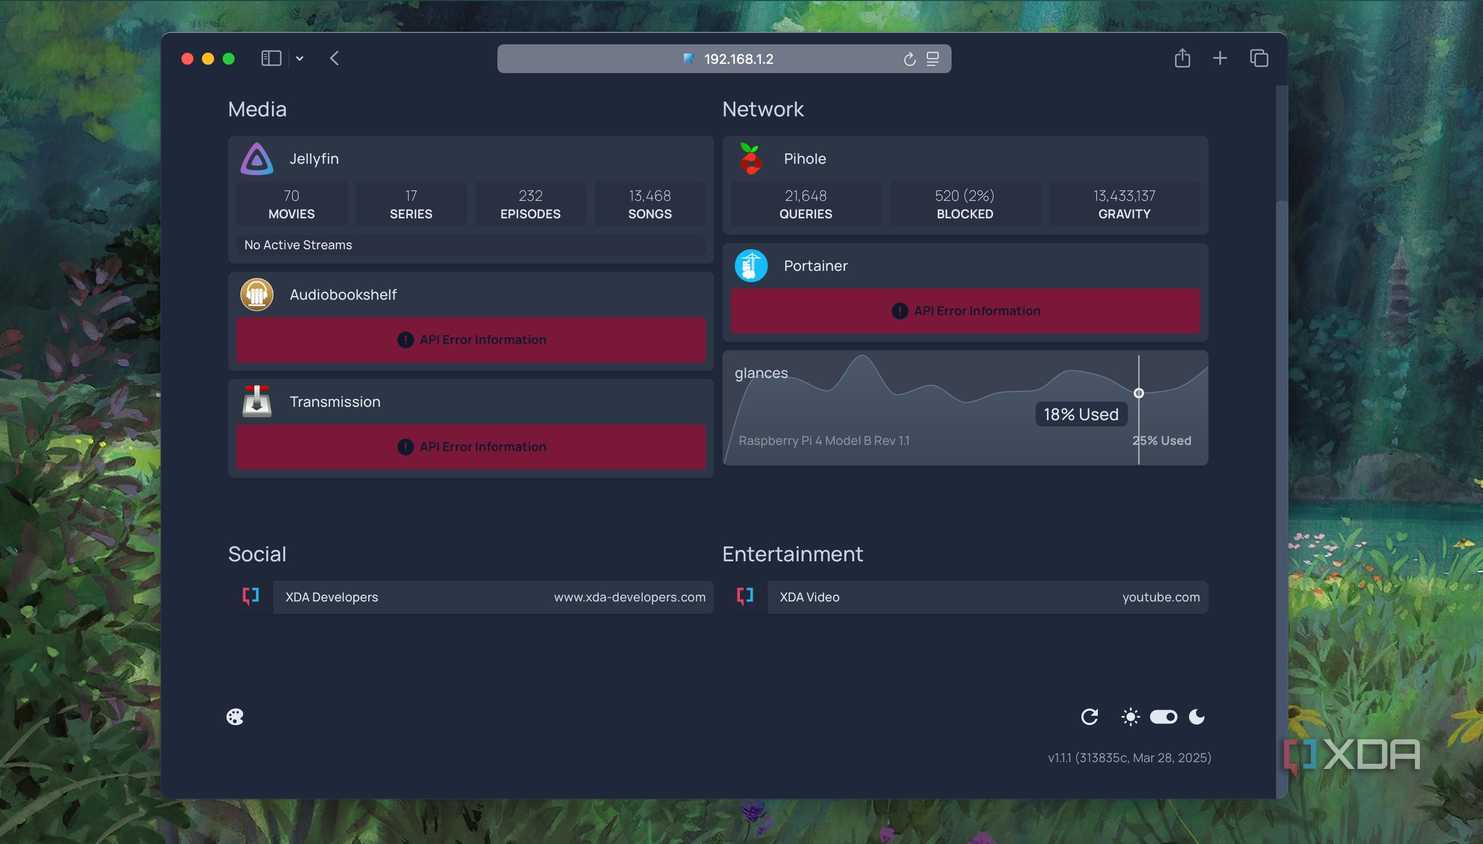Click the site favicon in address bar
This screenshot has height=844, width=1483.
(688, 59)
